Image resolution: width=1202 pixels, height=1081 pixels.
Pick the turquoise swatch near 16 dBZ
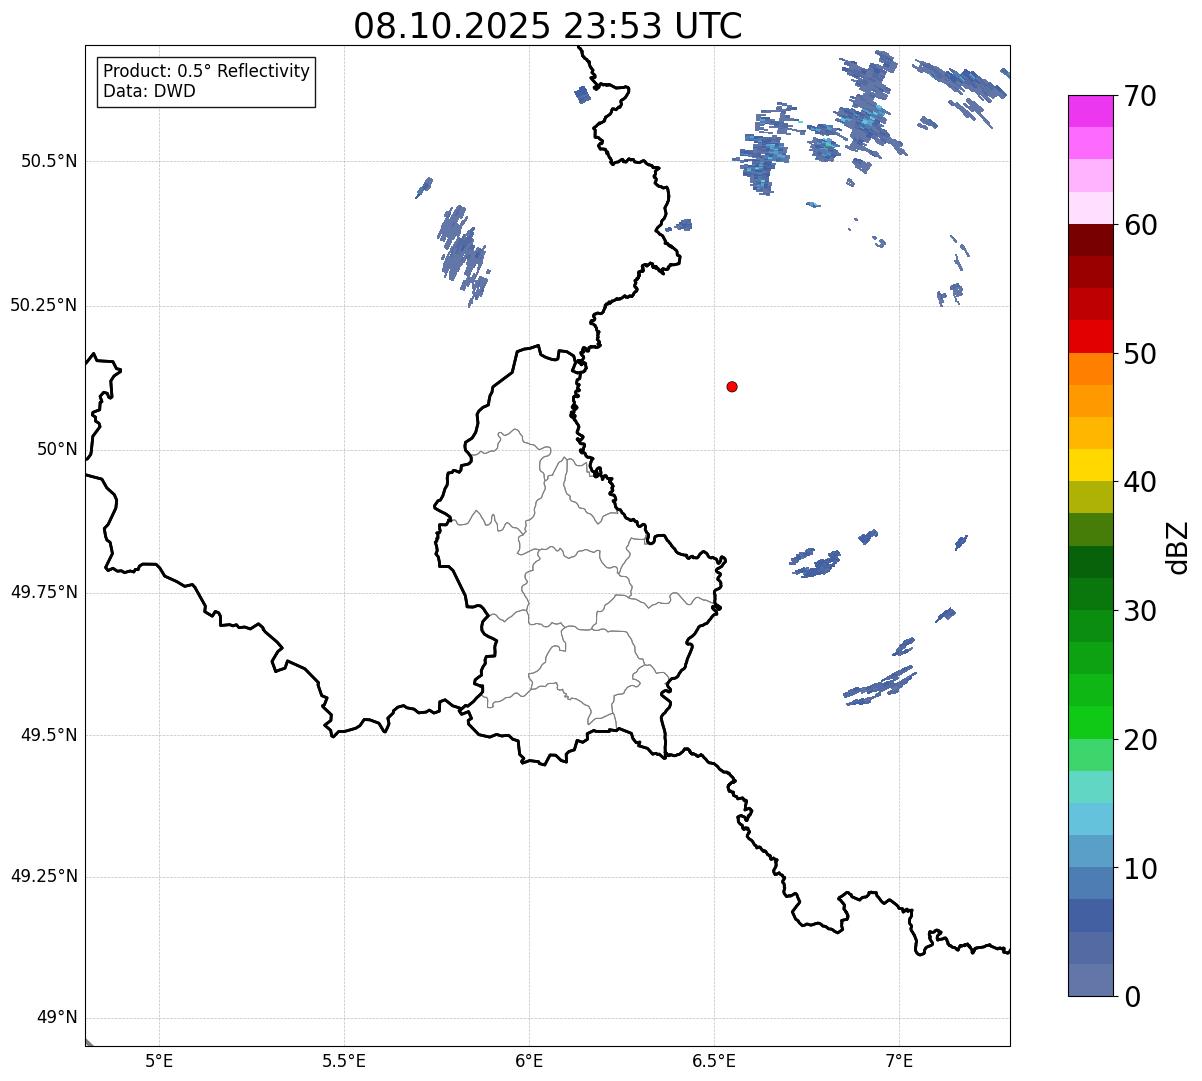1090,787
